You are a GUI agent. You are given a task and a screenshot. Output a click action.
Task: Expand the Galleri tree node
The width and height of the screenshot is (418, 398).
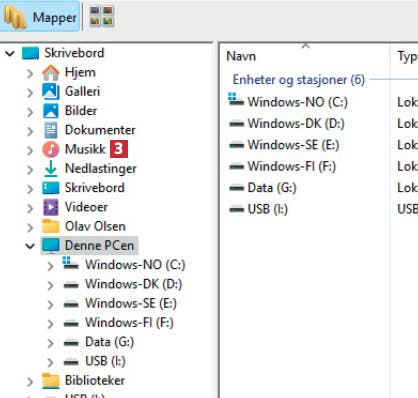click(x=30, y=92)
